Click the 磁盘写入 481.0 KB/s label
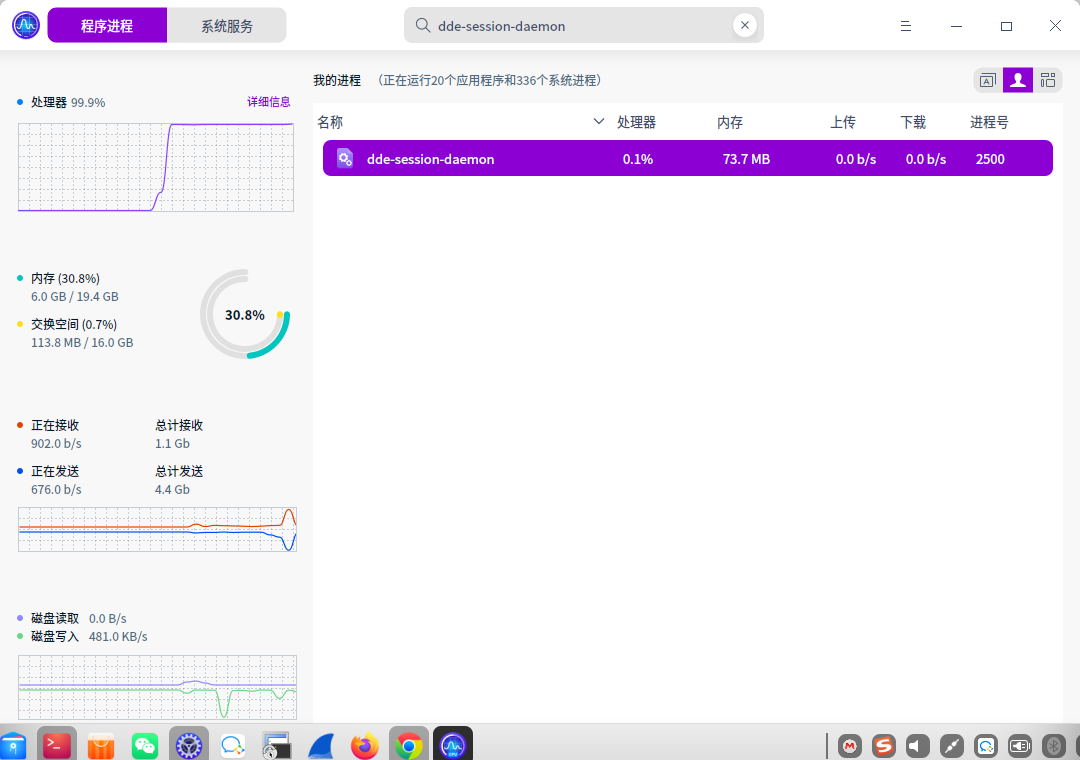 point(89,637)
